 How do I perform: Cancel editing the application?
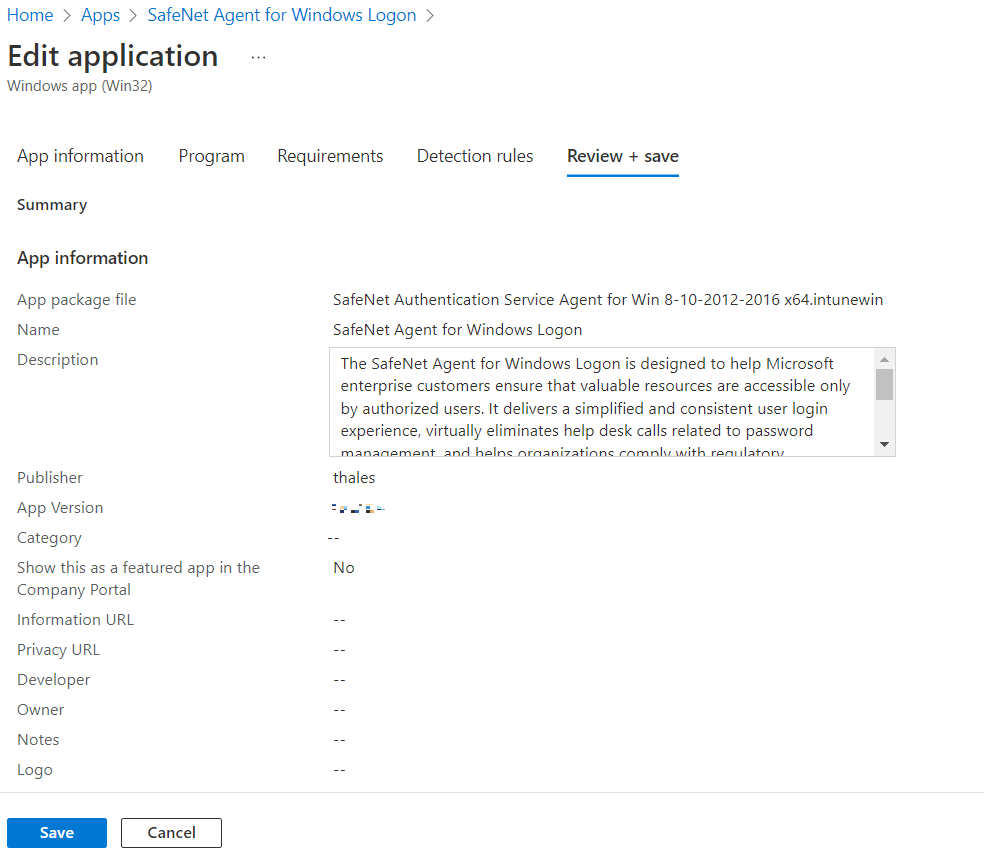click(x=171, y=832)
